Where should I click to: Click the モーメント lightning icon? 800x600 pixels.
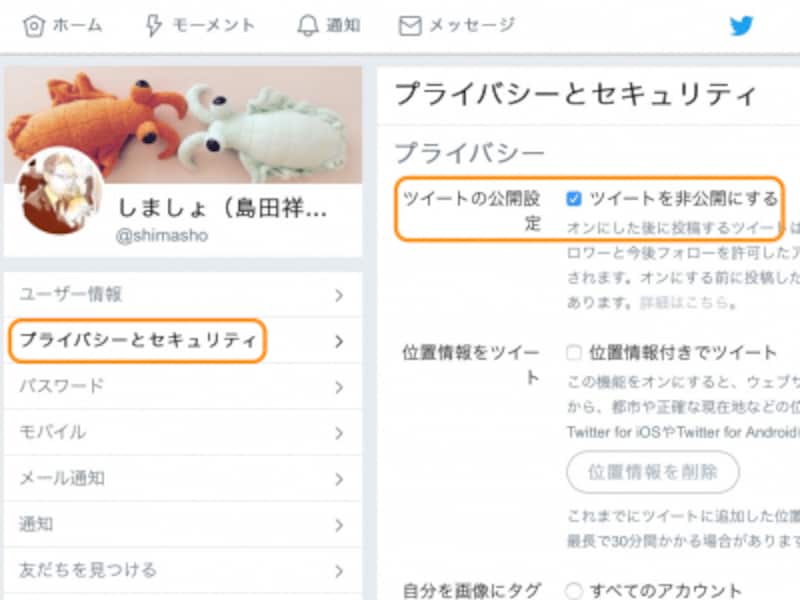point(155,24)
